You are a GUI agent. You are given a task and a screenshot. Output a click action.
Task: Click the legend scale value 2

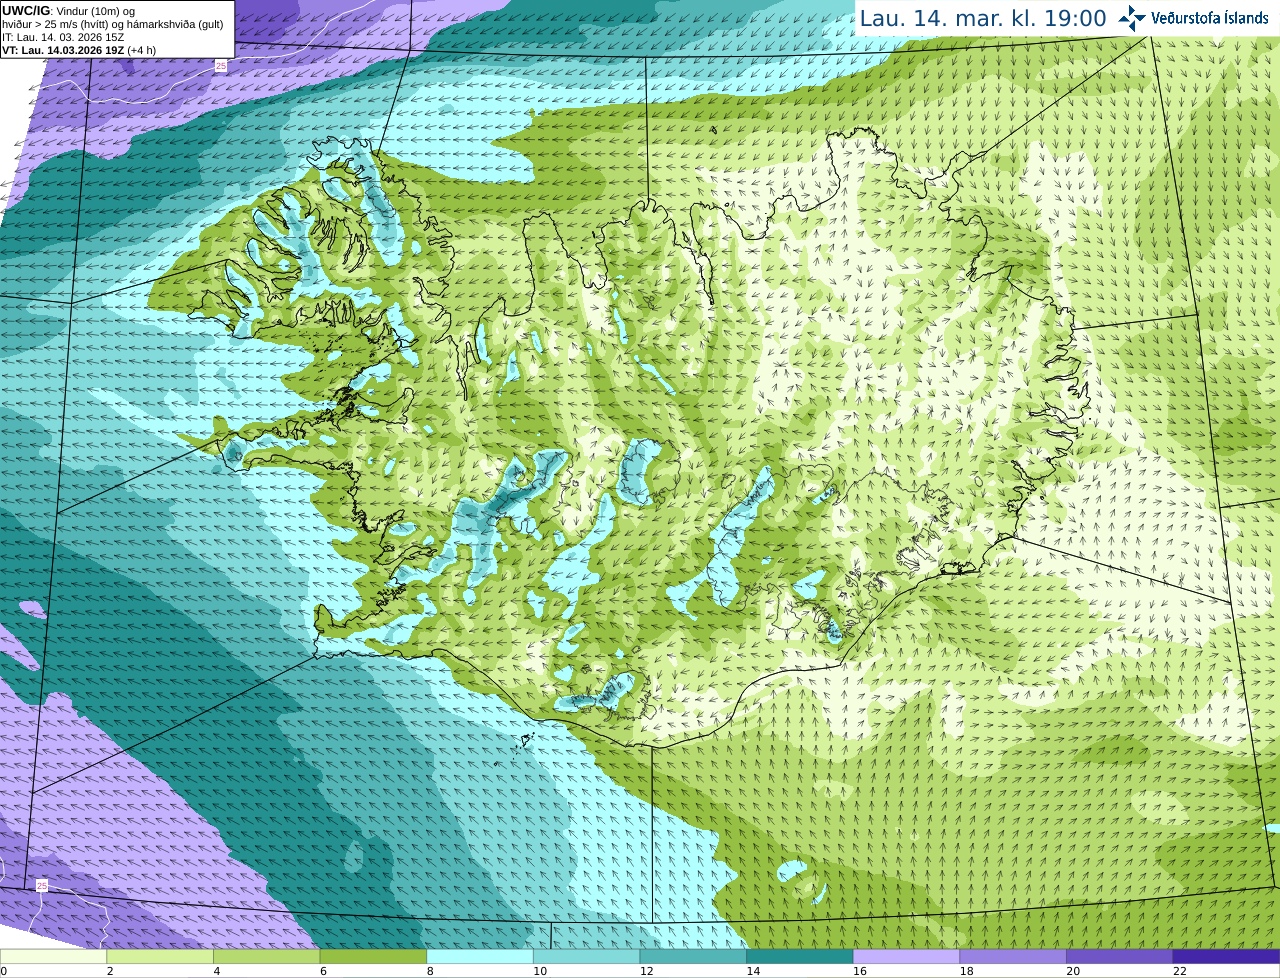[110, 971]
